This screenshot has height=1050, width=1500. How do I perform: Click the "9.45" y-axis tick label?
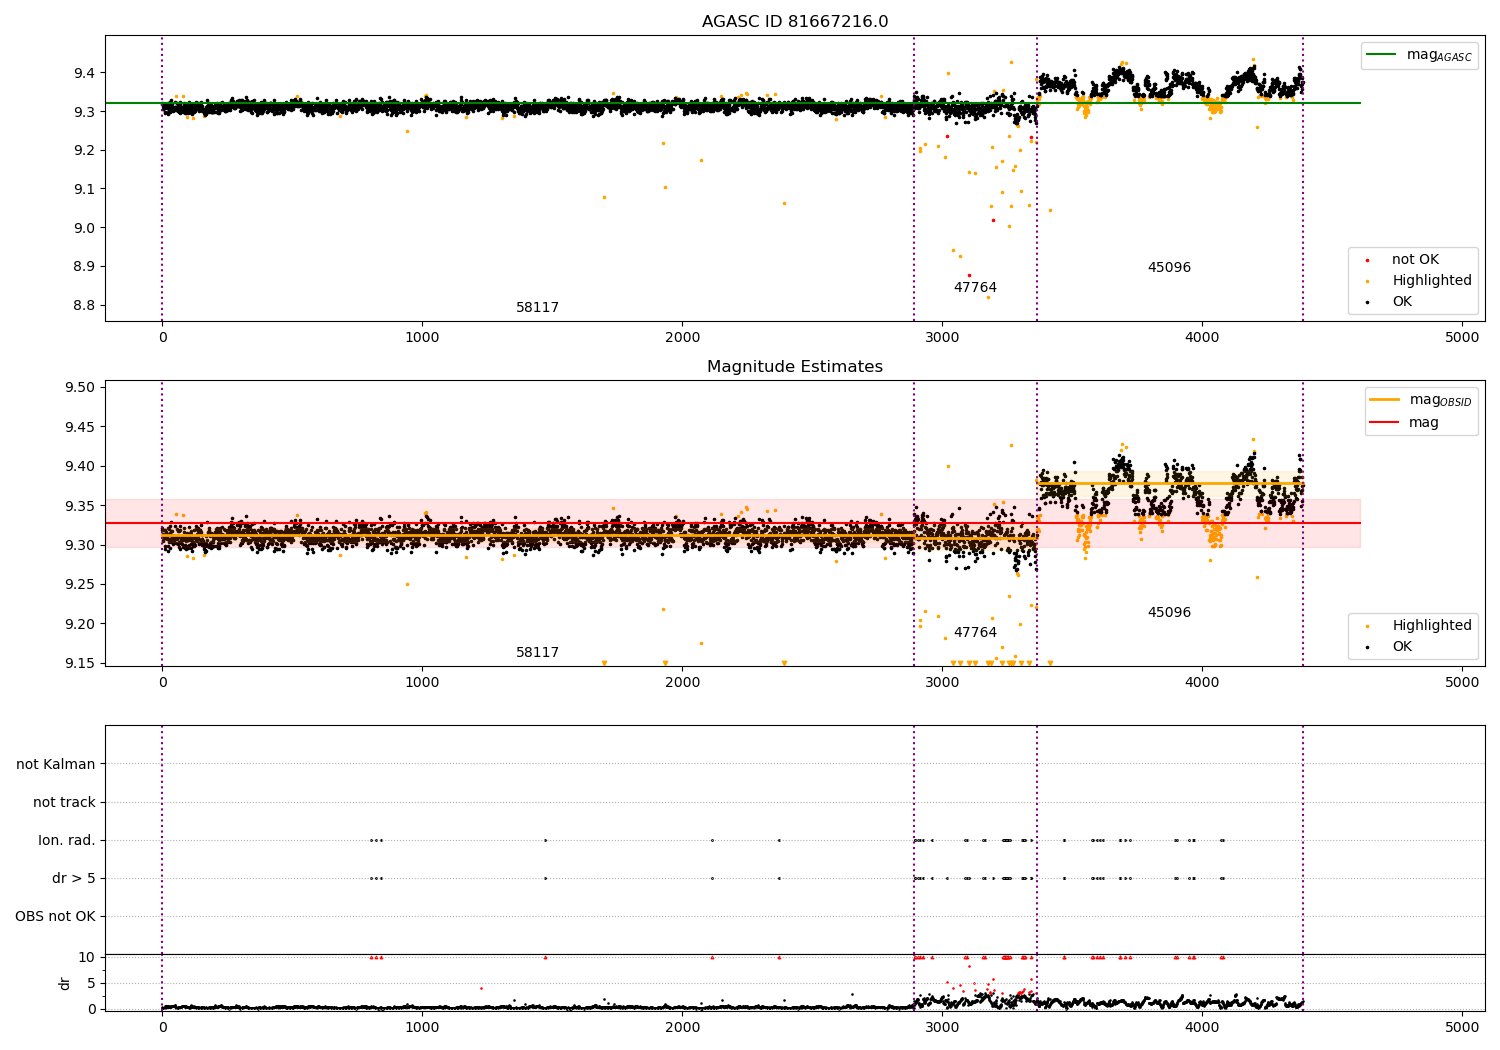coord(80,427)
